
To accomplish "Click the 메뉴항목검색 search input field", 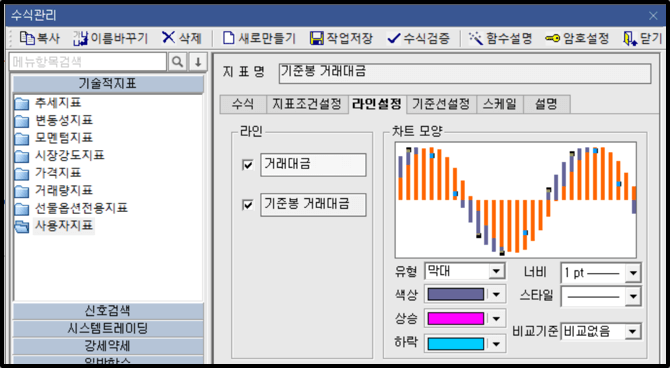I will coord(88,62).
